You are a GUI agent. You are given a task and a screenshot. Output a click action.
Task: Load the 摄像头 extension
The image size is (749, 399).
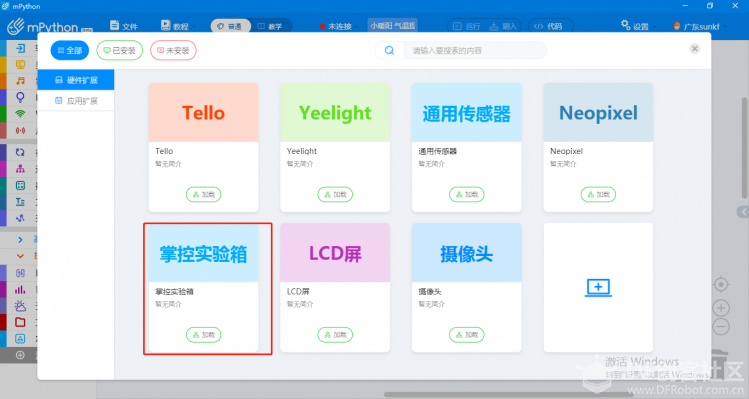(467, 335)
